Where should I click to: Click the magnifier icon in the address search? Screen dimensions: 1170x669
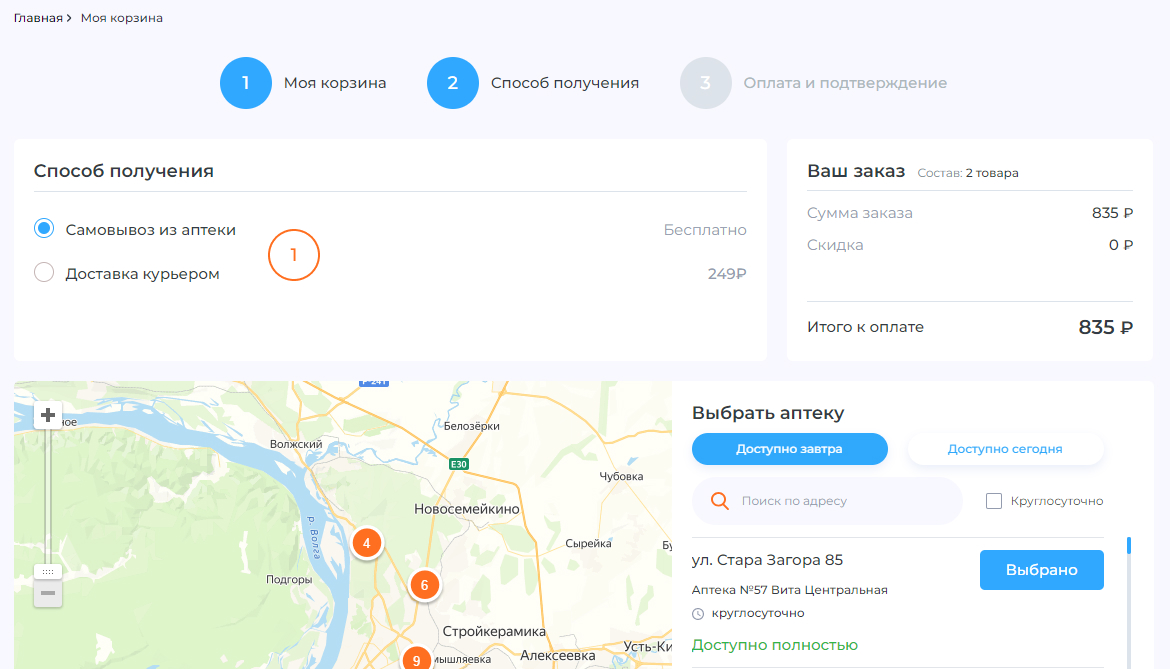tap(719, 500)
